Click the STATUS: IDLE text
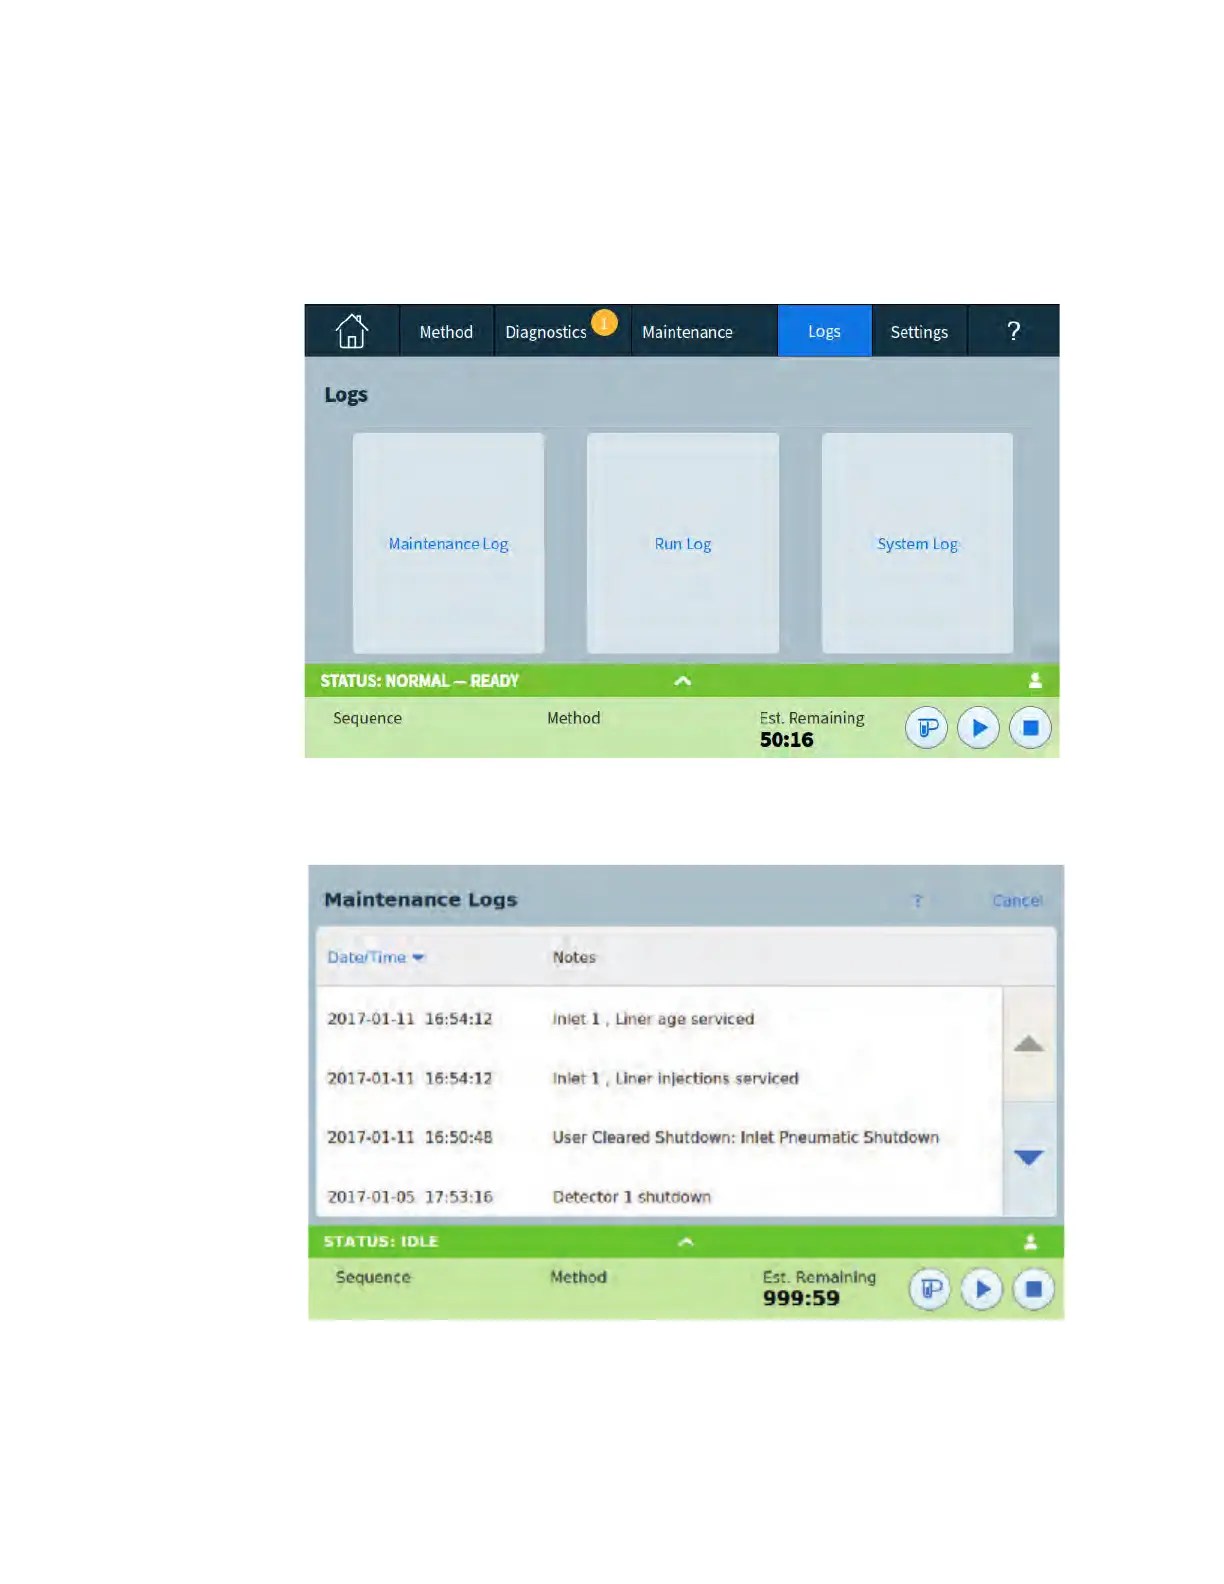This screenshot has height=1584, width=1224. (x=381, y=1241)
